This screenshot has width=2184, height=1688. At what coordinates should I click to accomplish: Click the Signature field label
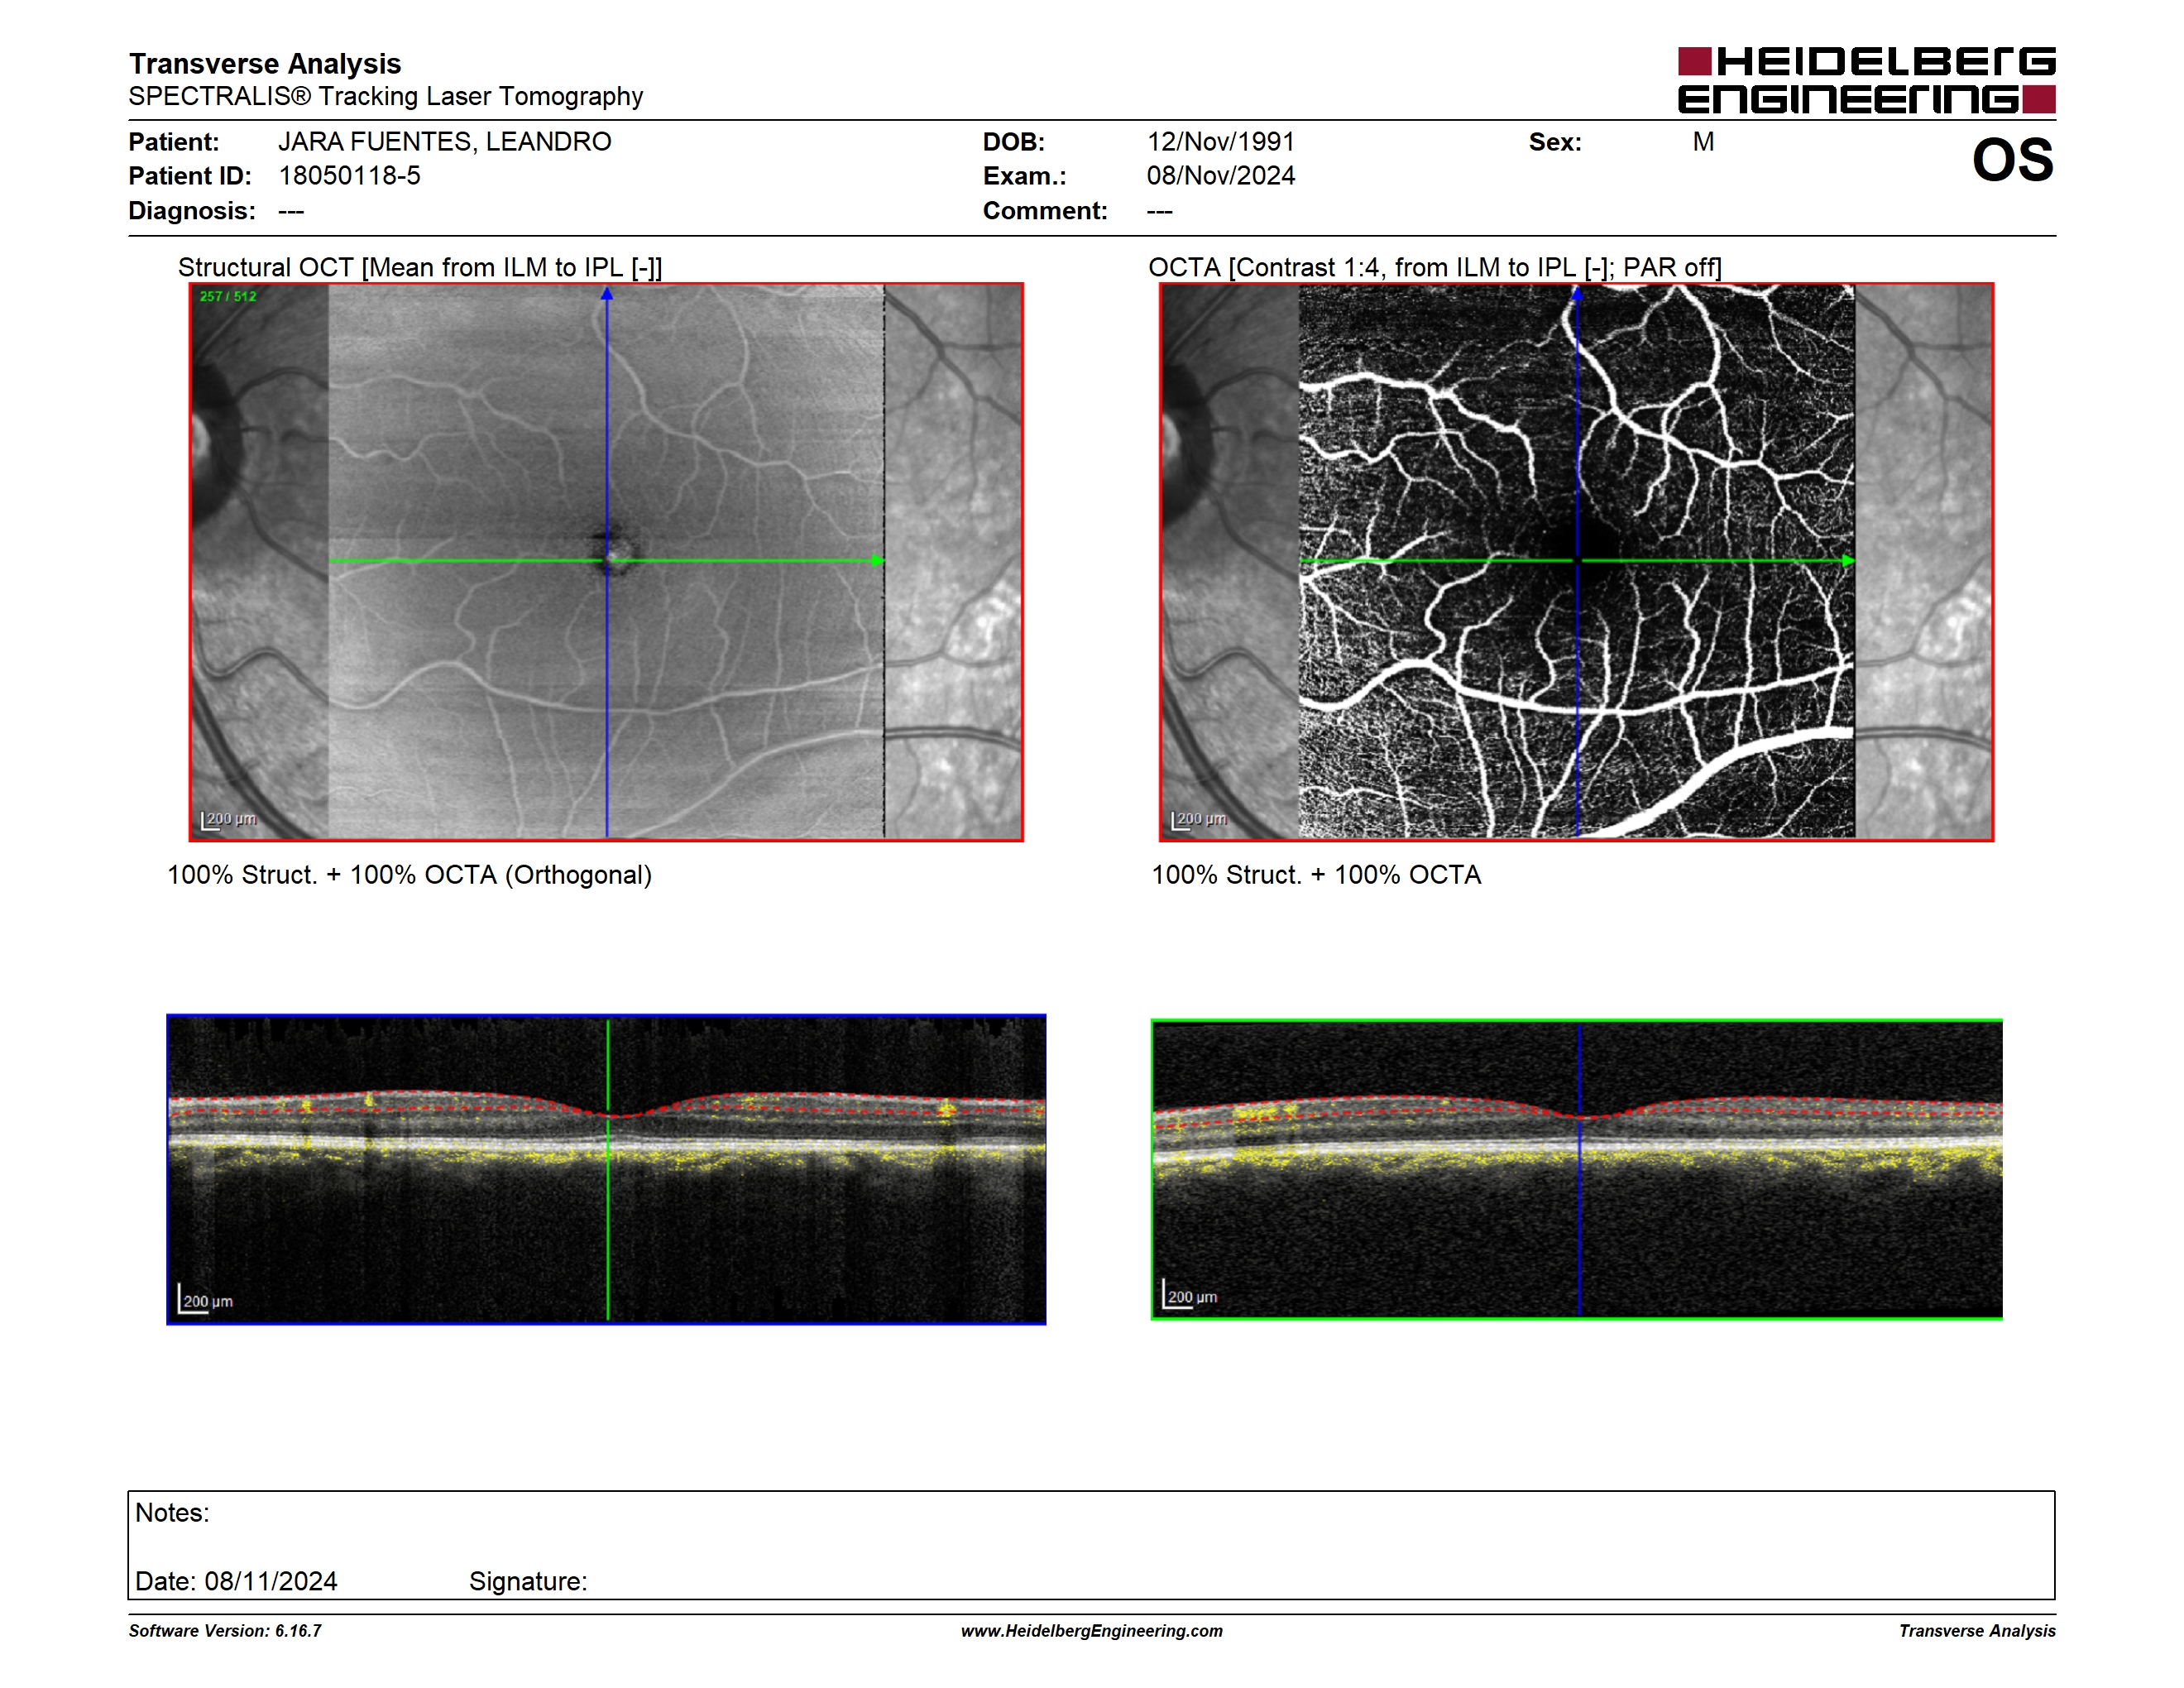(528, 1582)
